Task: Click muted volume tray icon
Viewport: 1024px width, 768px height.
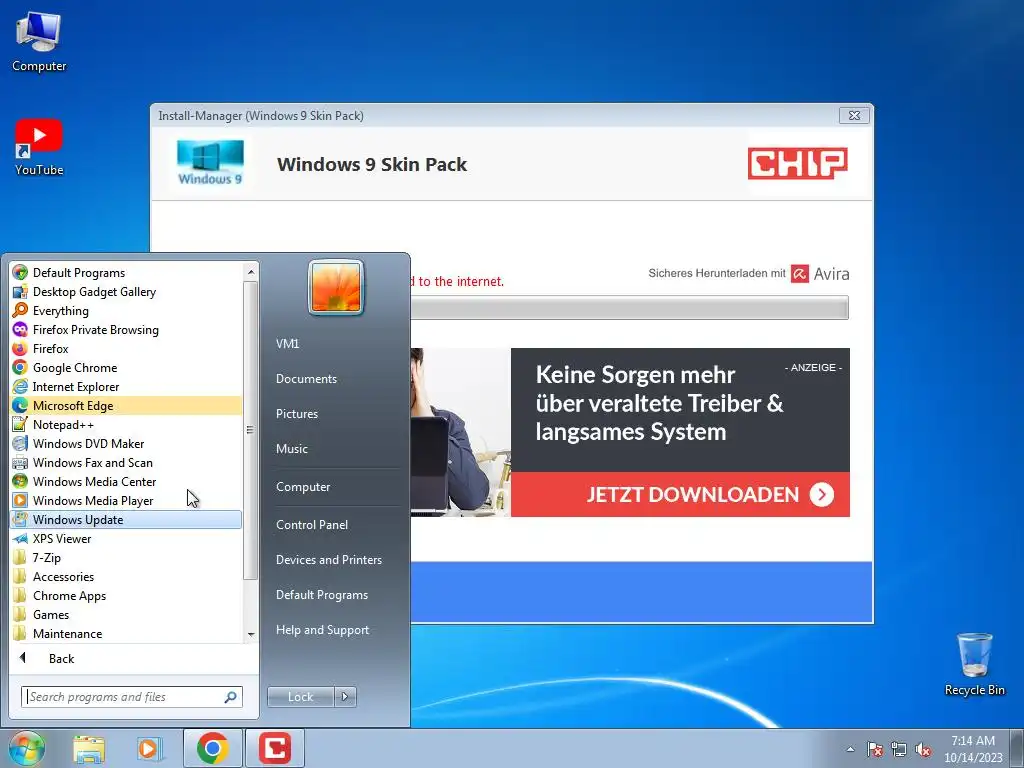Action: click(923, 749)
